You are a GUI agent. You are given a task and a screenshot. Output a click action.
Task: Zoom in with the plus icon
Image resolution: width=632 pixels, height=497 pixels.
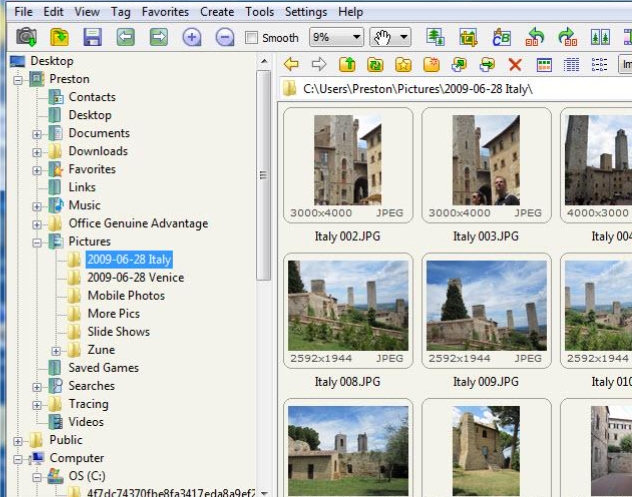tap(192, 37)
